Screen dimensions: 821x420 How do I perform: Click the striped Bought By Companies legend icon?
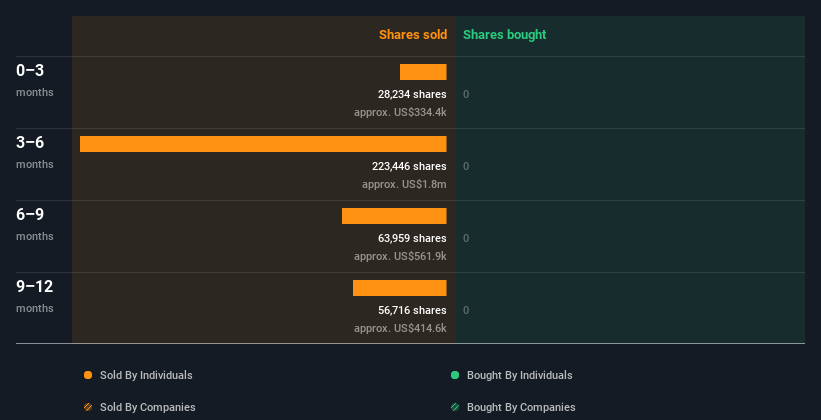click(455, 407)
